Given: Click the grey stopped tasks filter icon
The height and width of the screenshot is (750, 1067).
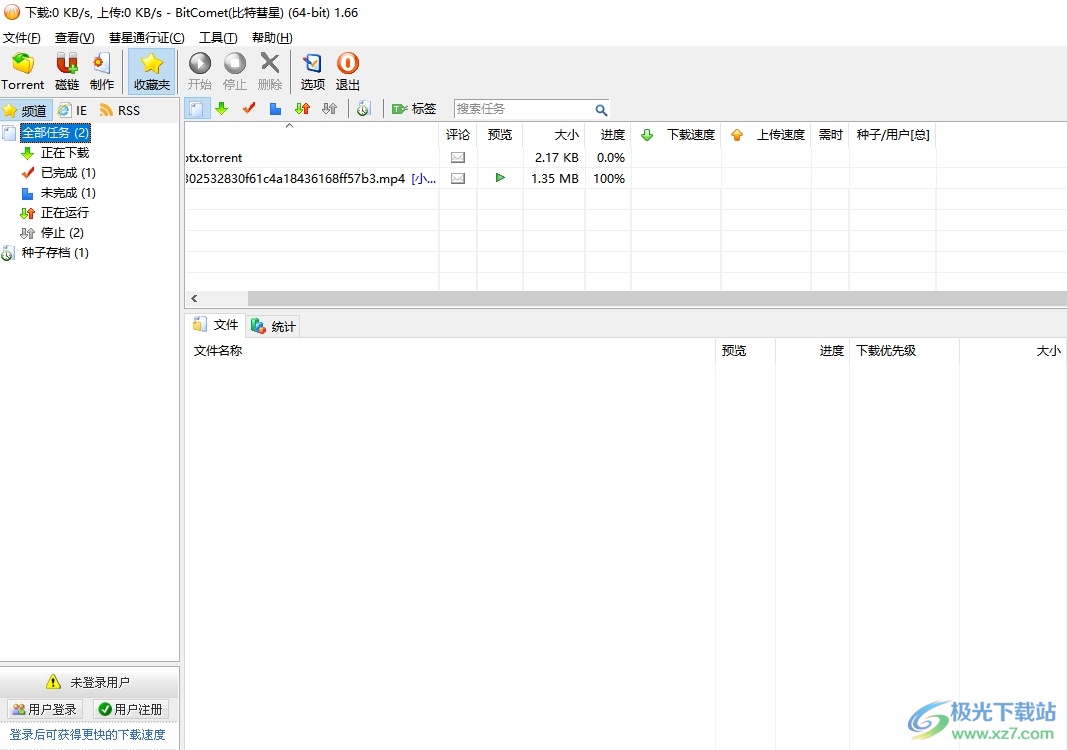Looking at the screenshot, I should point(330,109).
